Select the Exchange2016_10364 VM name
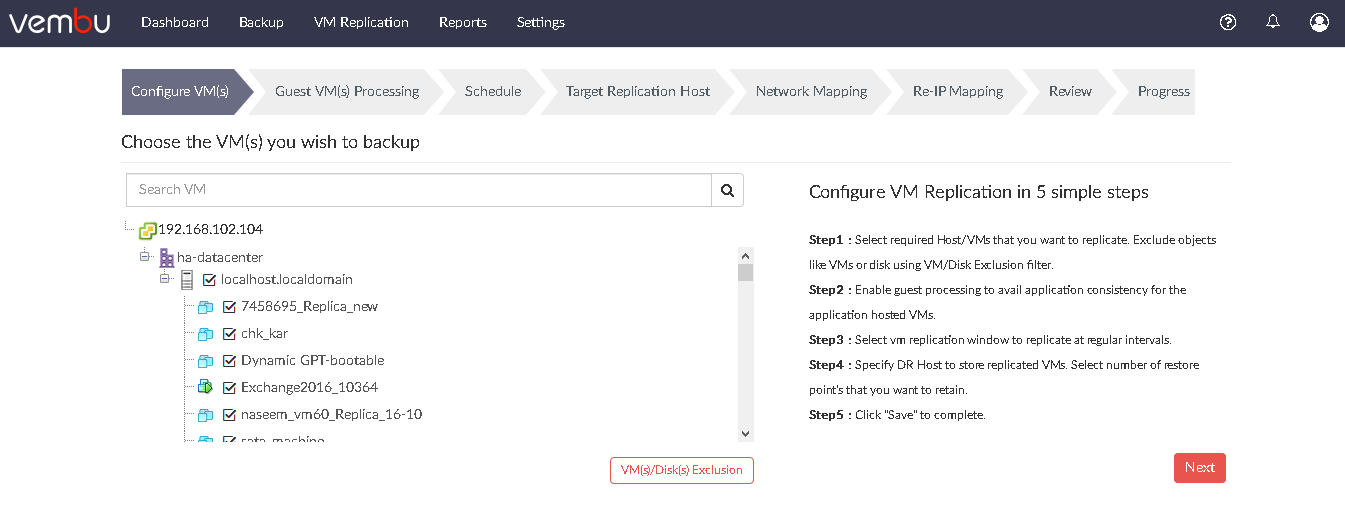This screenshot has height=521, width=1345. (x=309, y=388)
